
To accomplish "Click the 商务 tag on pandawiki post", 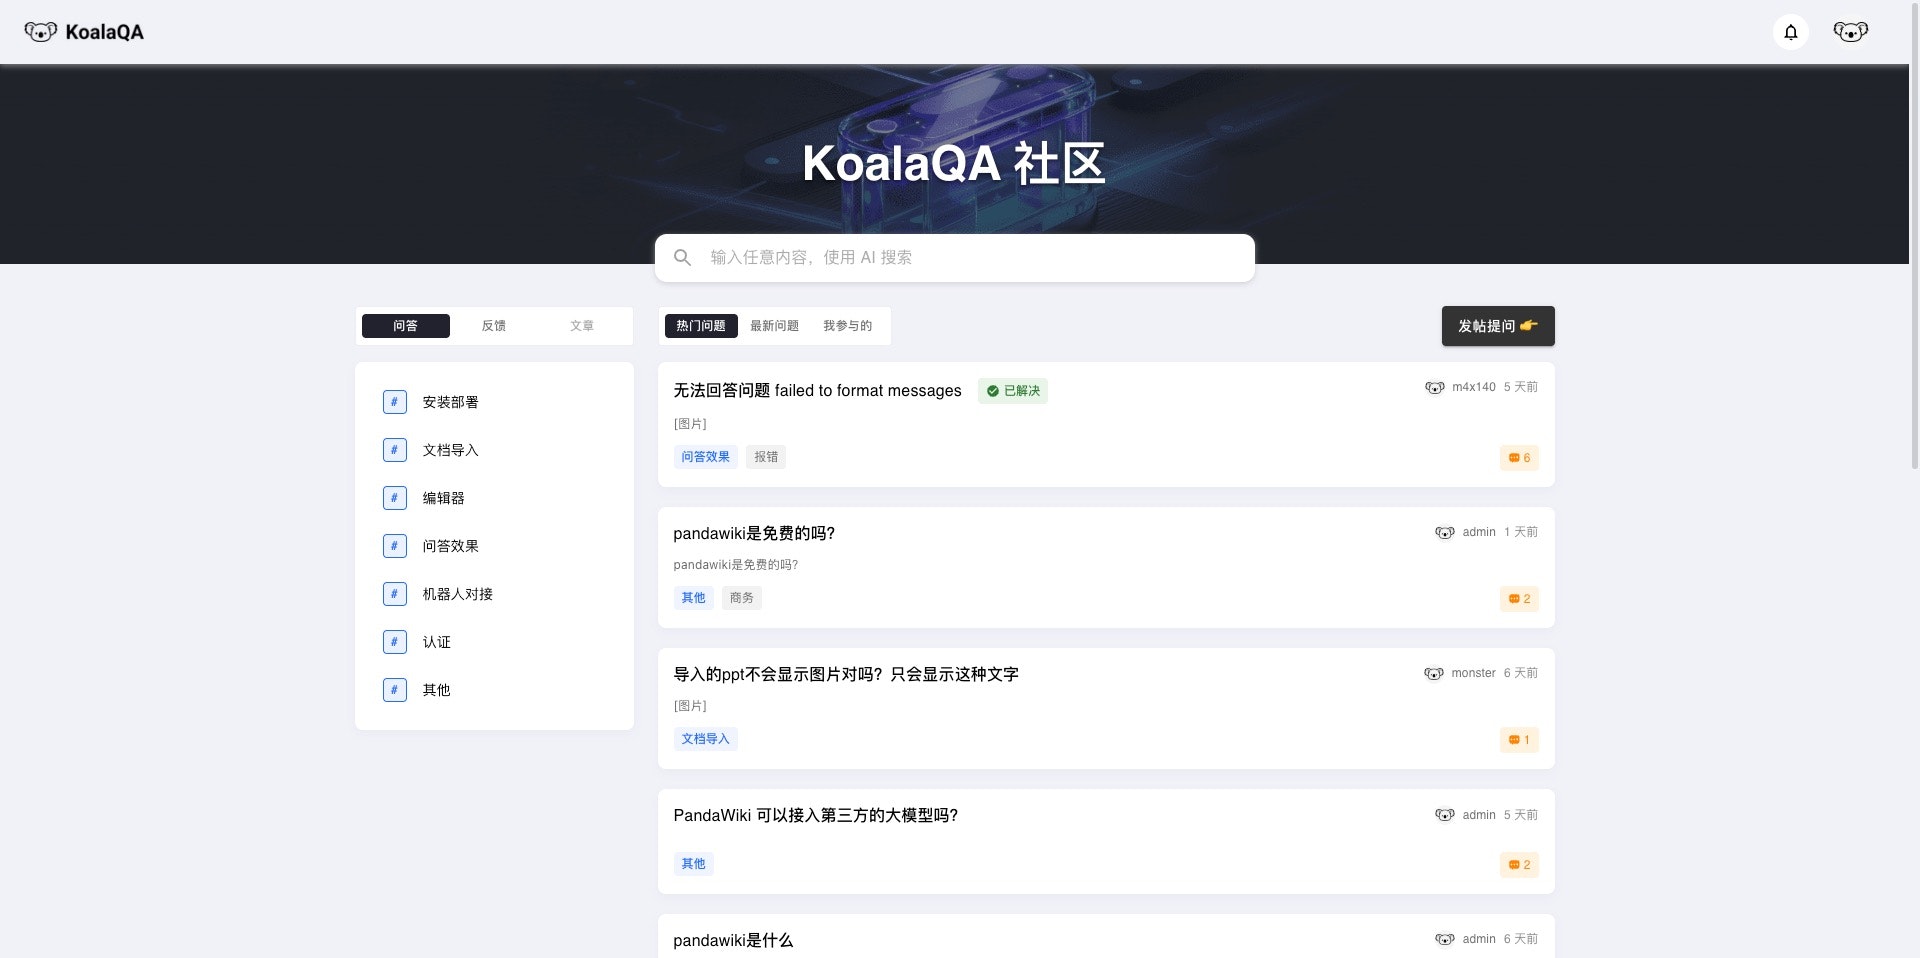I will [741, 598].
